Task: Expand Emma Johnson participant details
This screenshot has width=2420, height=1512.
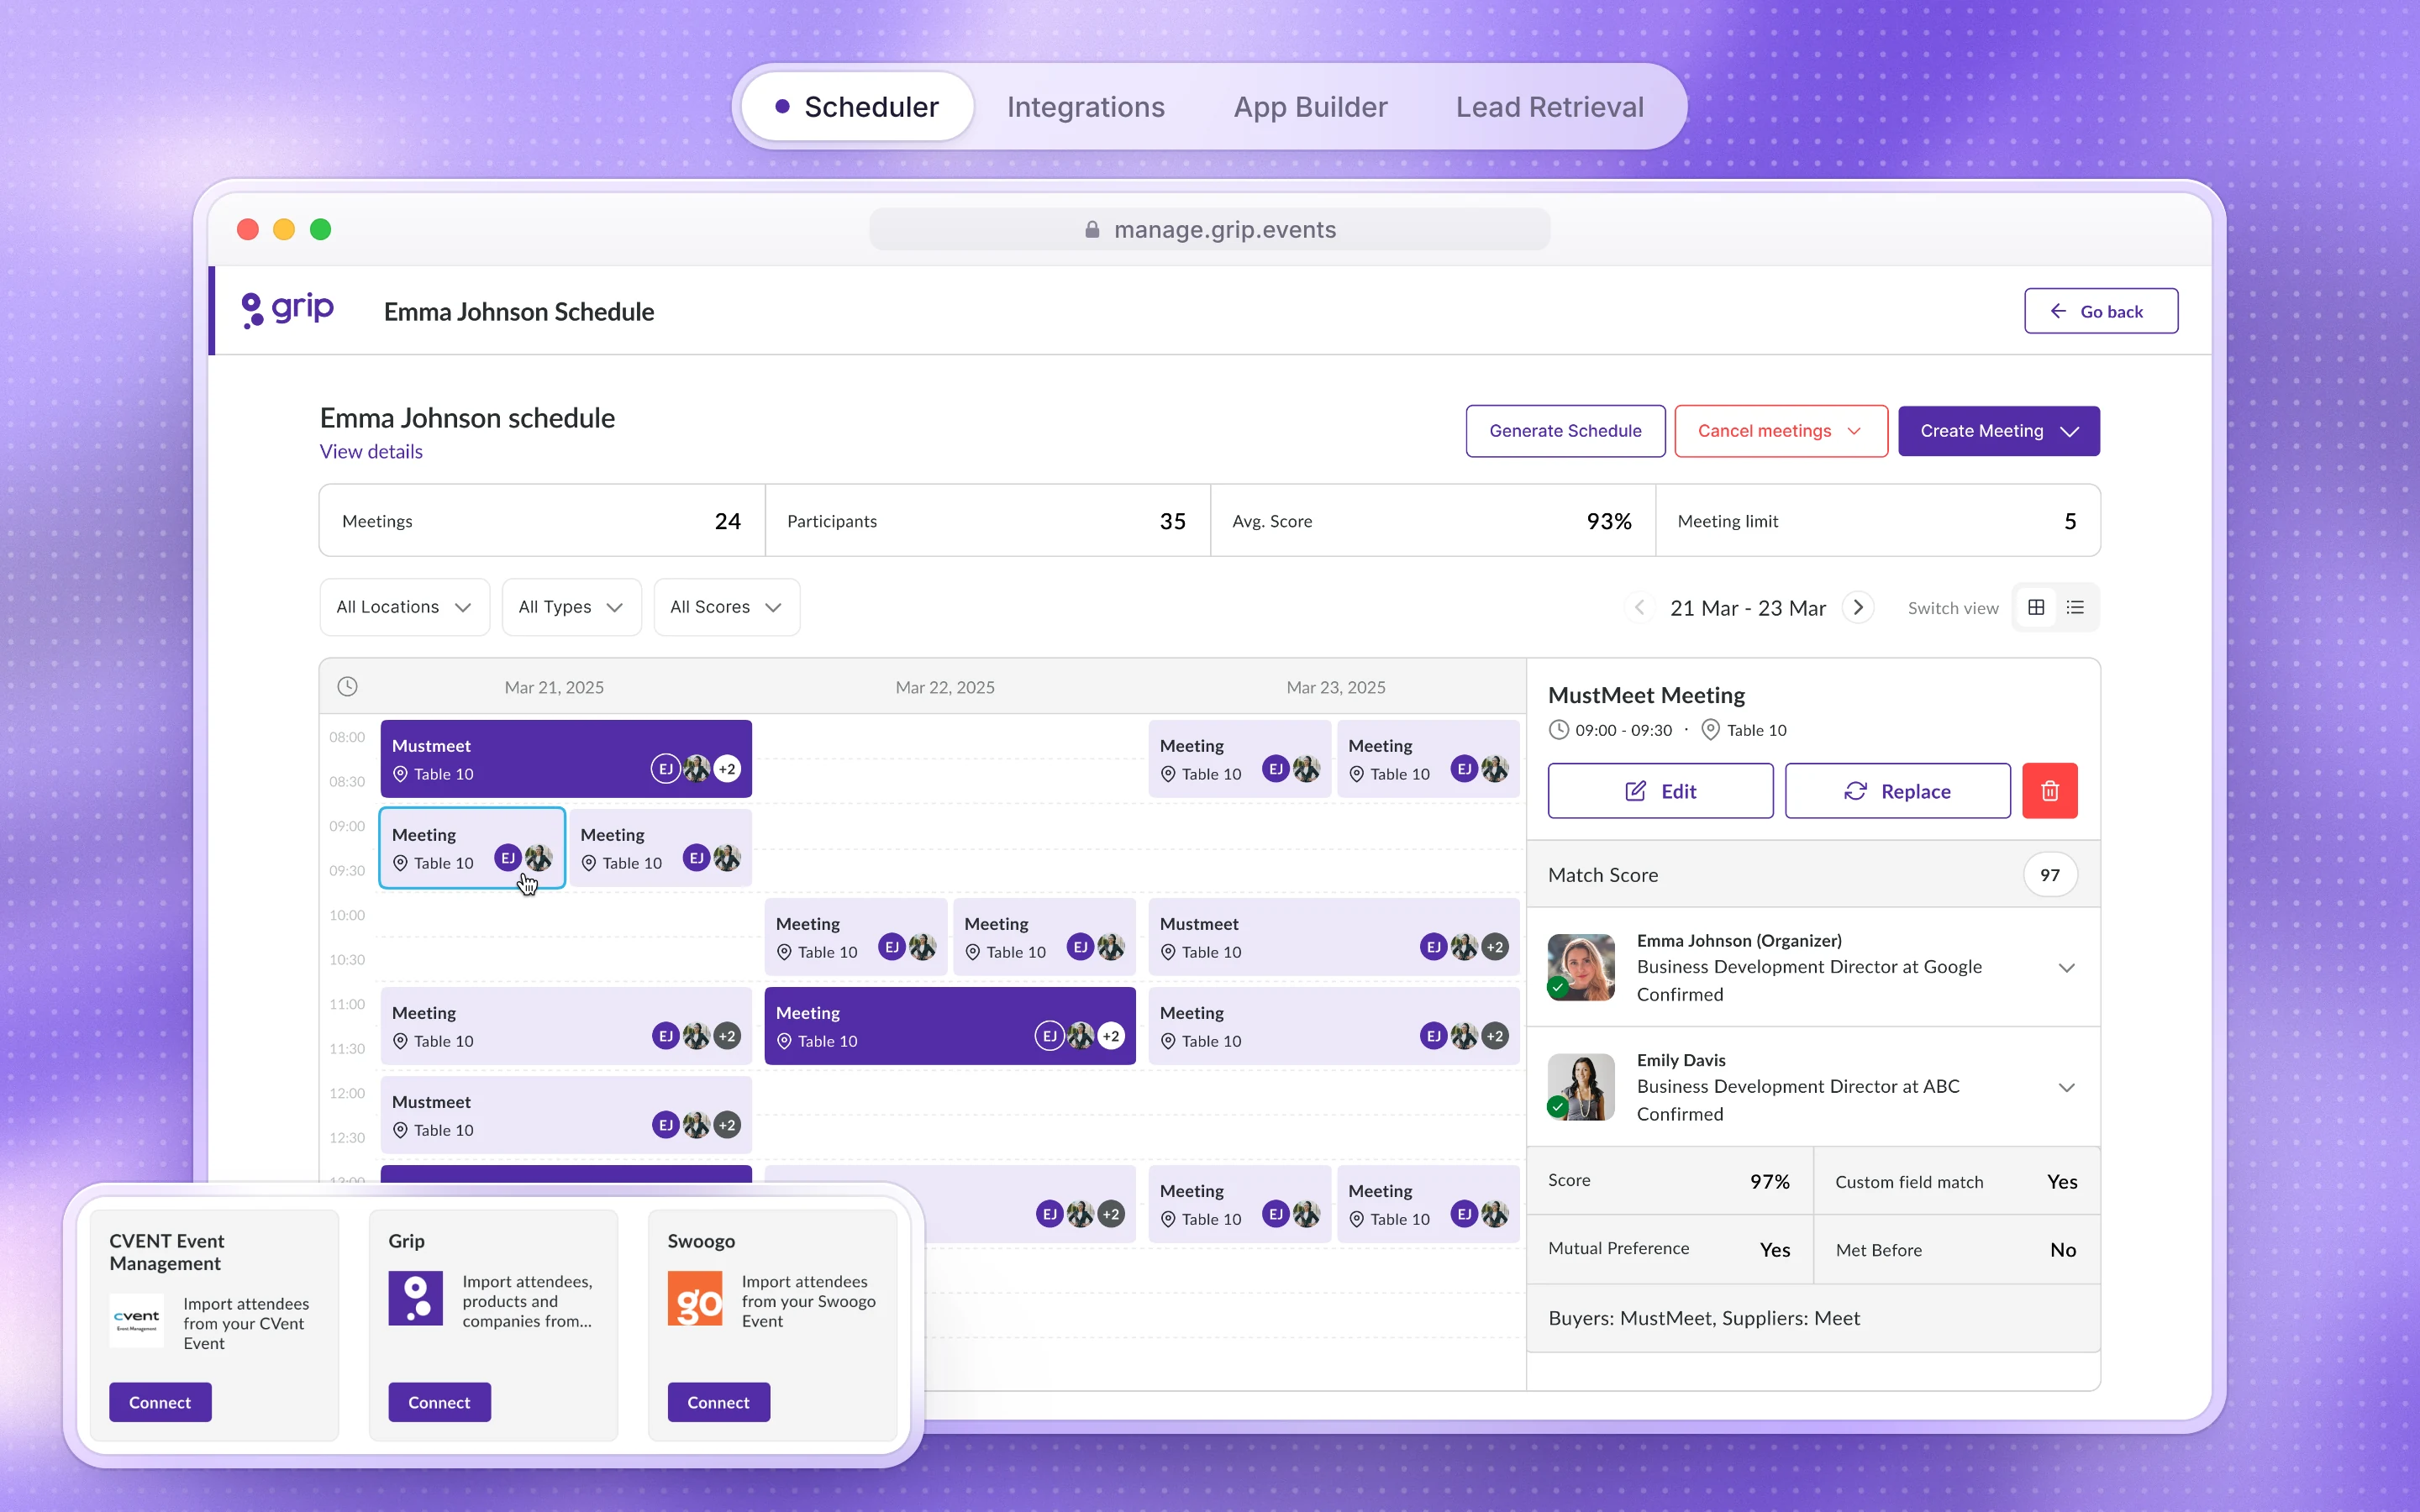Action: coord(2066,968)
